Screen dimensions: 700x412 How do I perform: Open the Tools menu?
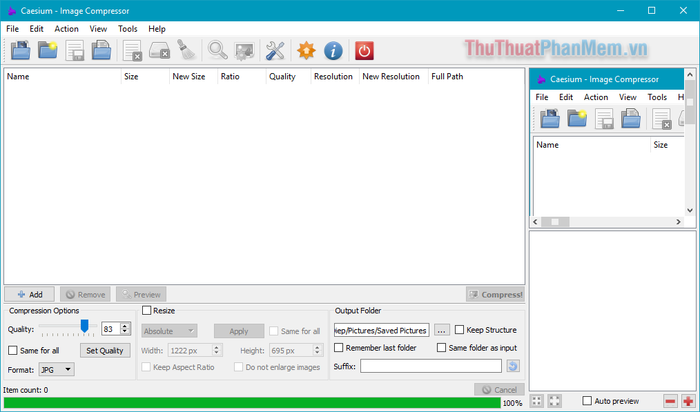tap(128, 29)
